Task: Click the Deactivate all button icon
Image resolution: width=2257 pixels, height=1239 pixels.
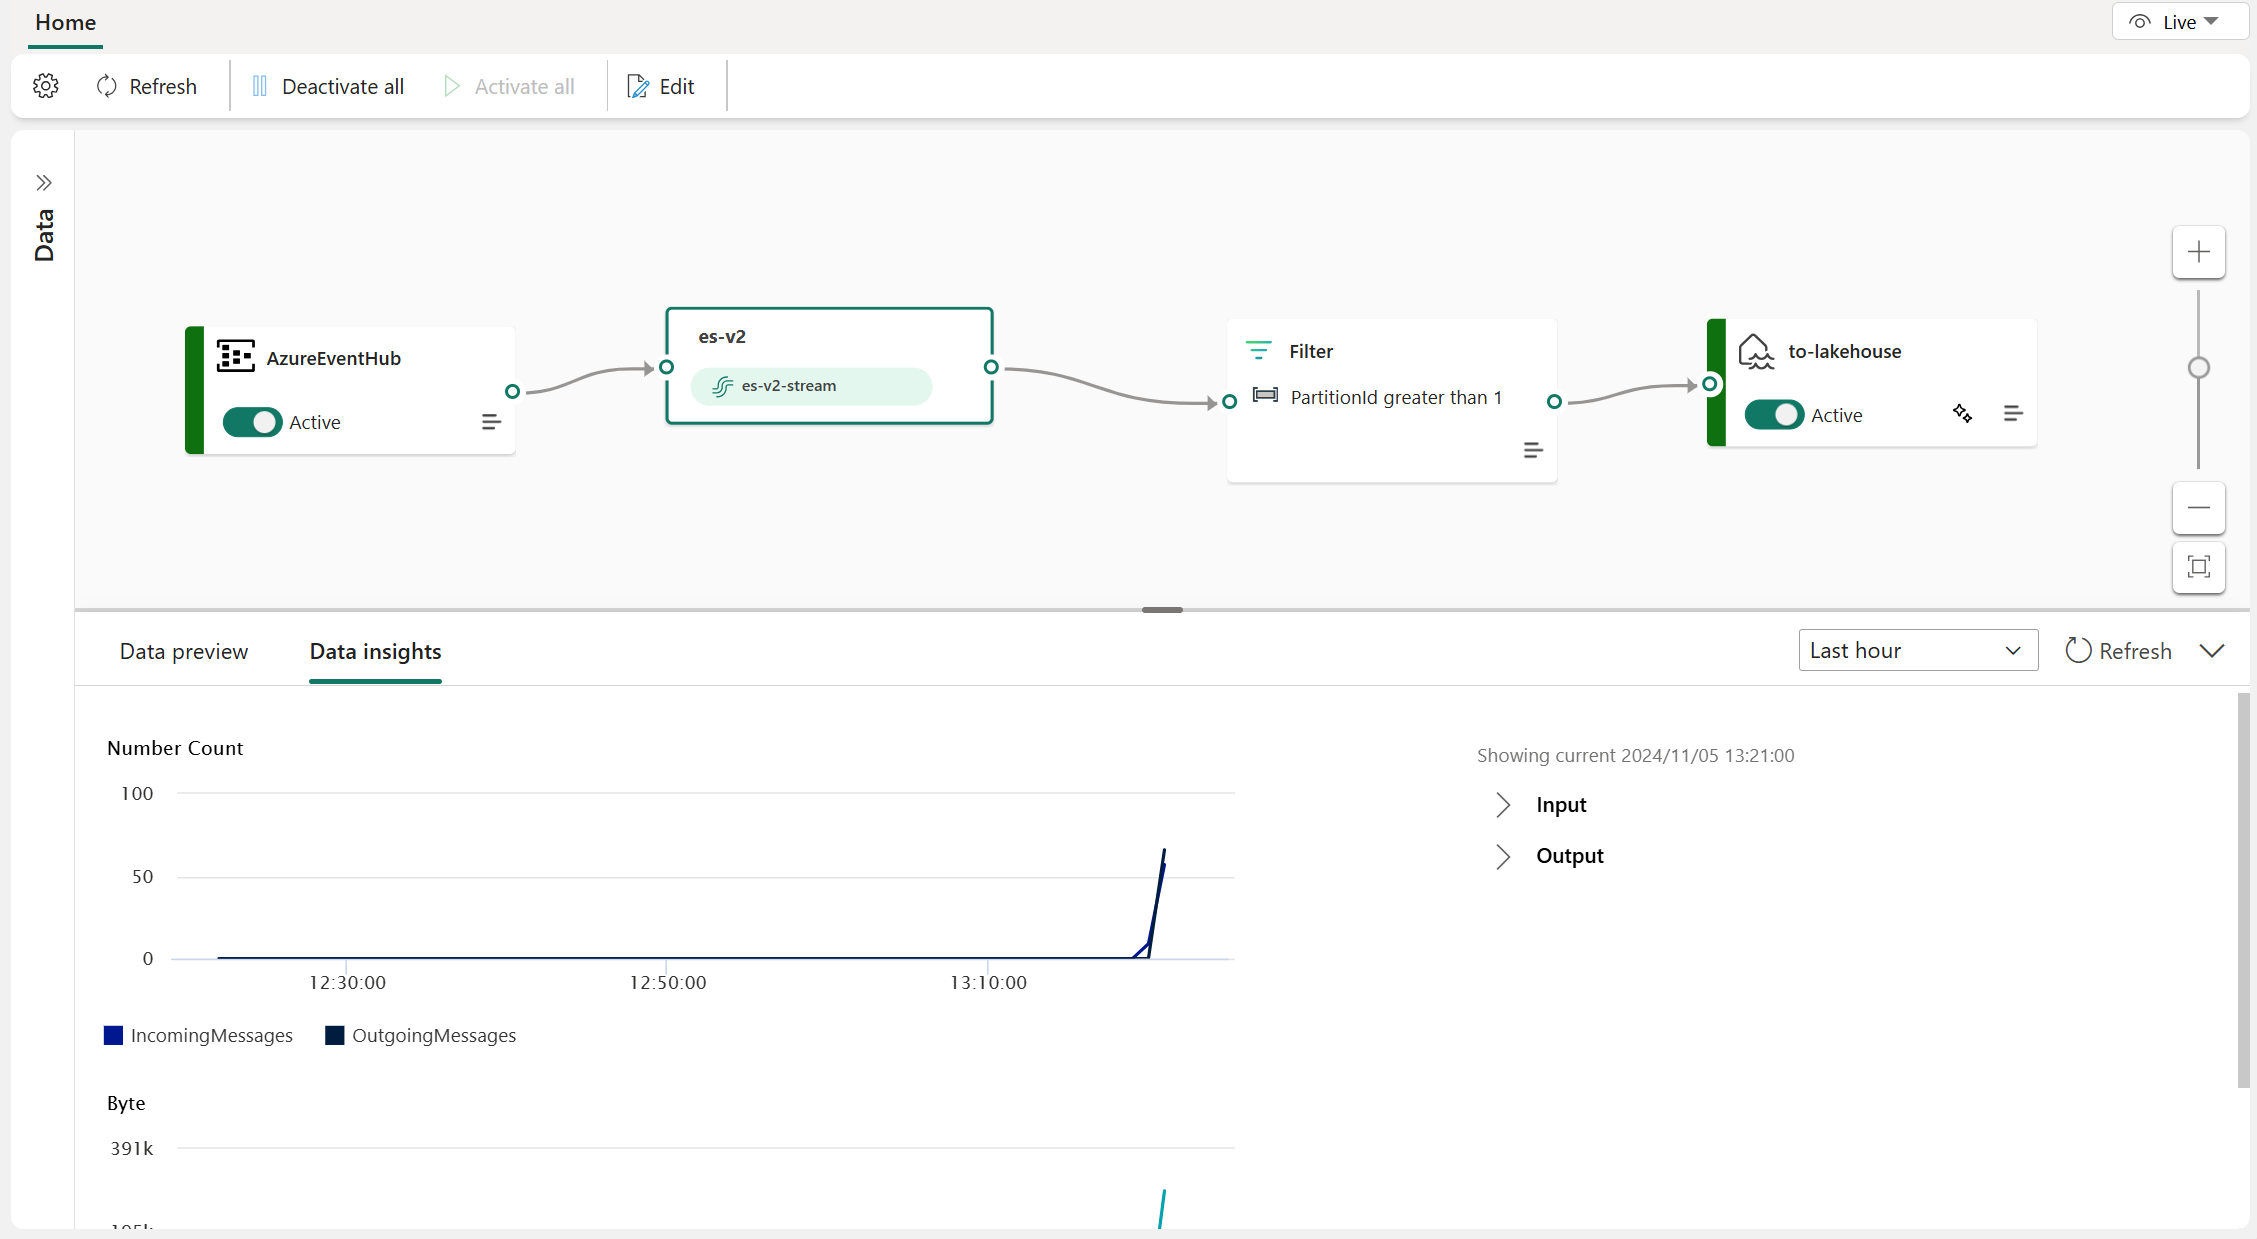Action: click(258, 85)
